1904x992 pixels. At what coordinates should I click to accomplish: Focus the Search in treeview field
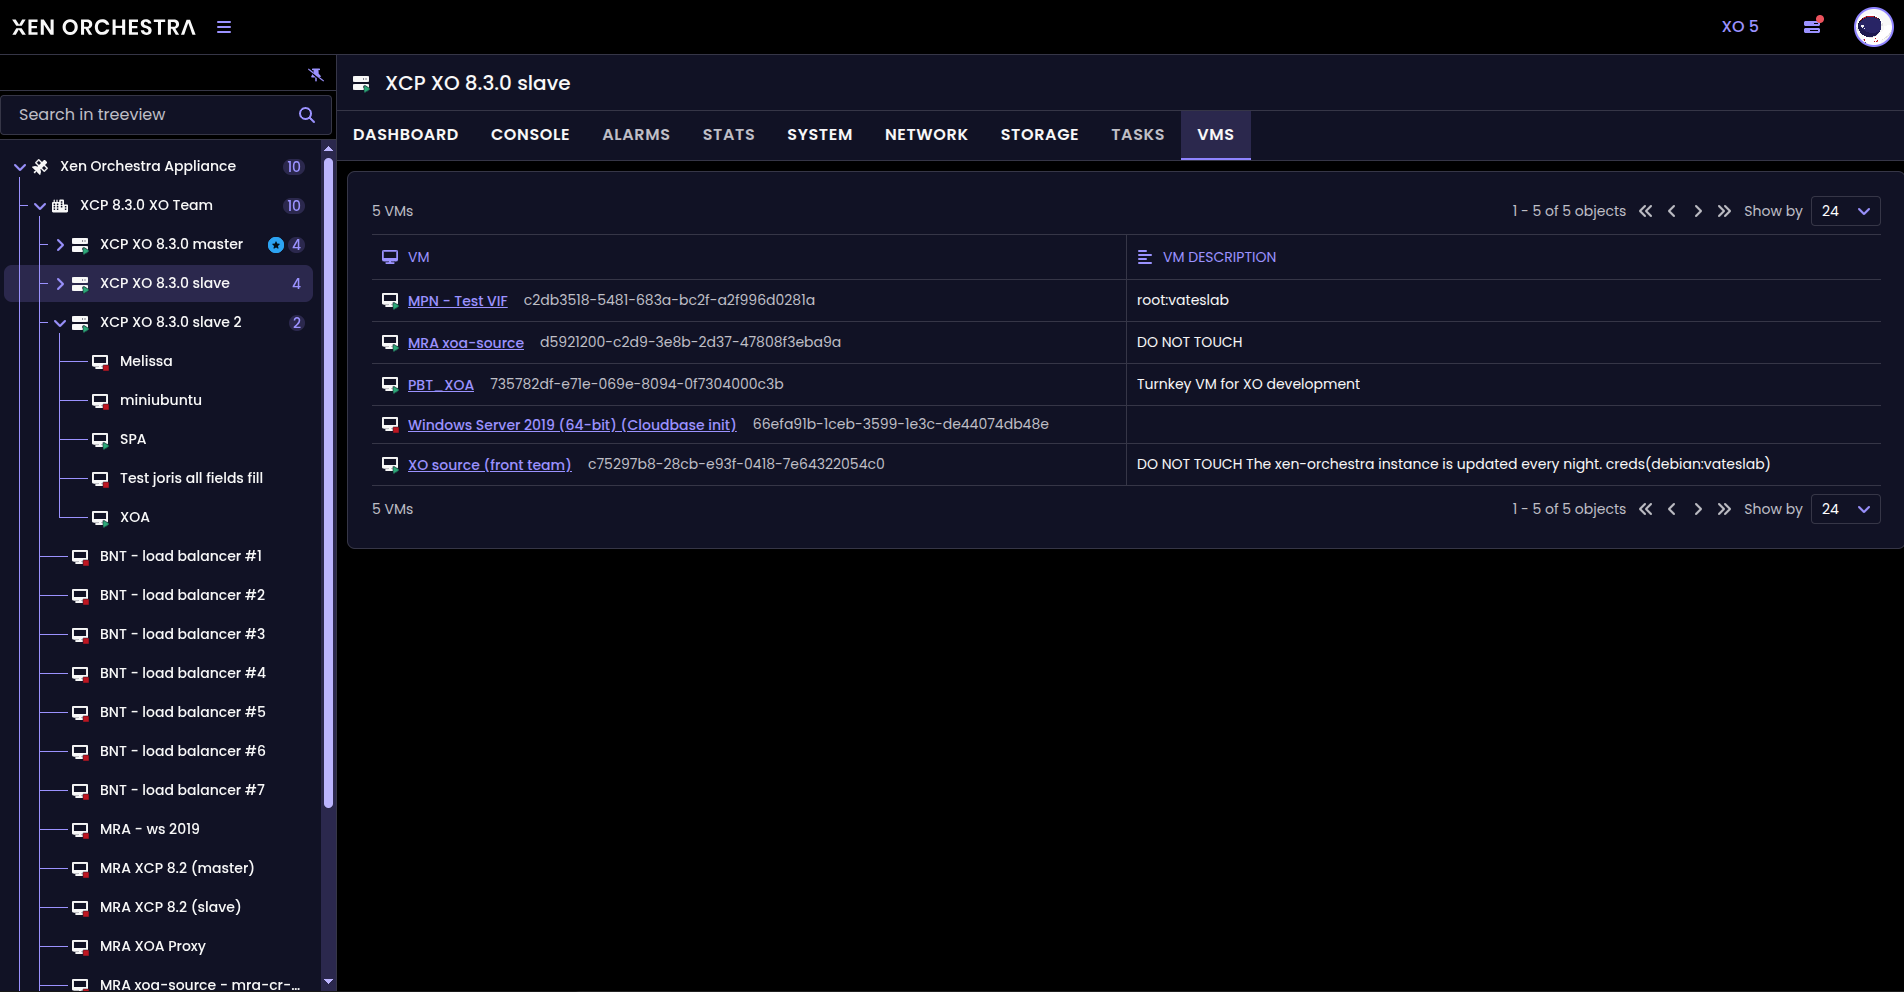[150, 115]
